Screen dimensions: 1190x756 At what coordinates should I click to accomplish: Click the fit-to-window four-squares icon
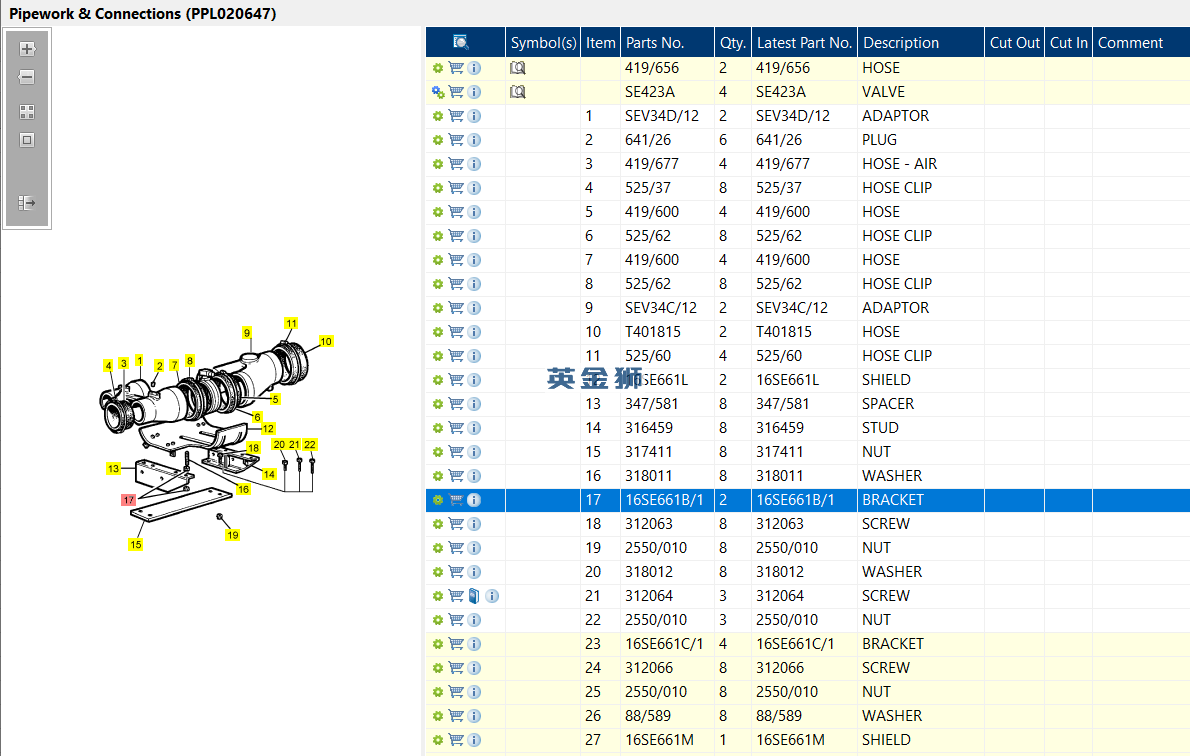pyautogui.click(x=27, y=112)
